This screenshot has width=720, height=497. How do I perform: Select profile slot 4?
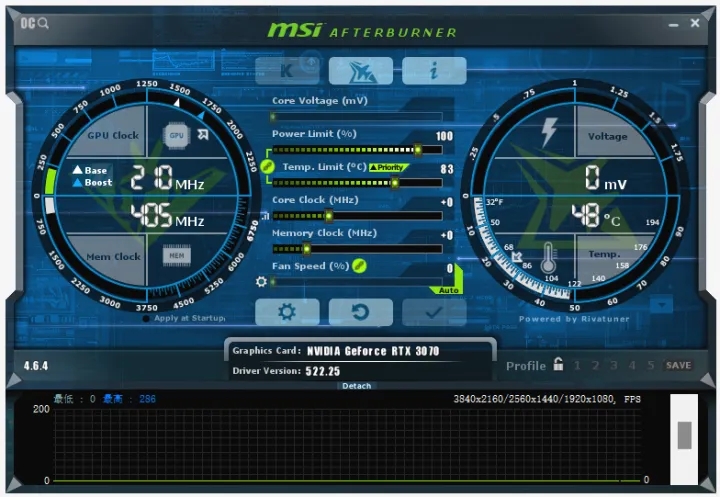point(632,366)
